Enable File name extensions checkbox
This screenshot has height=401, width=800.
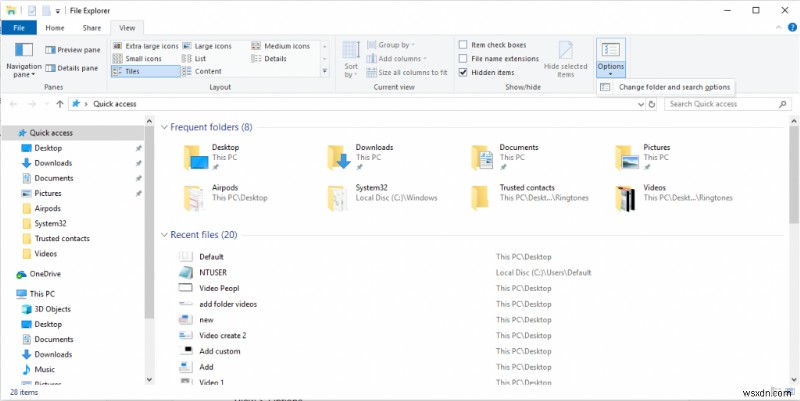[x=498, y=59]
